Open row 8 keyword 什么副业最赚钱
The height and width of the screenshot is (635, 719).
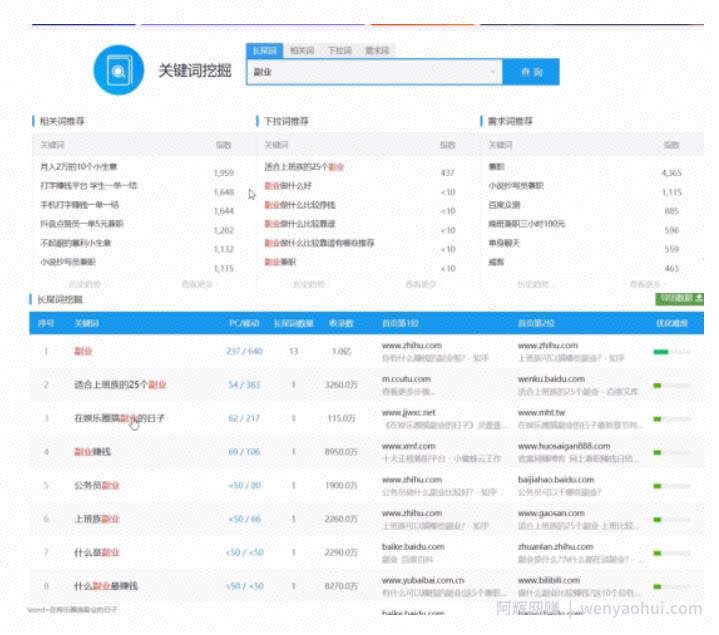tap(106, 585)
